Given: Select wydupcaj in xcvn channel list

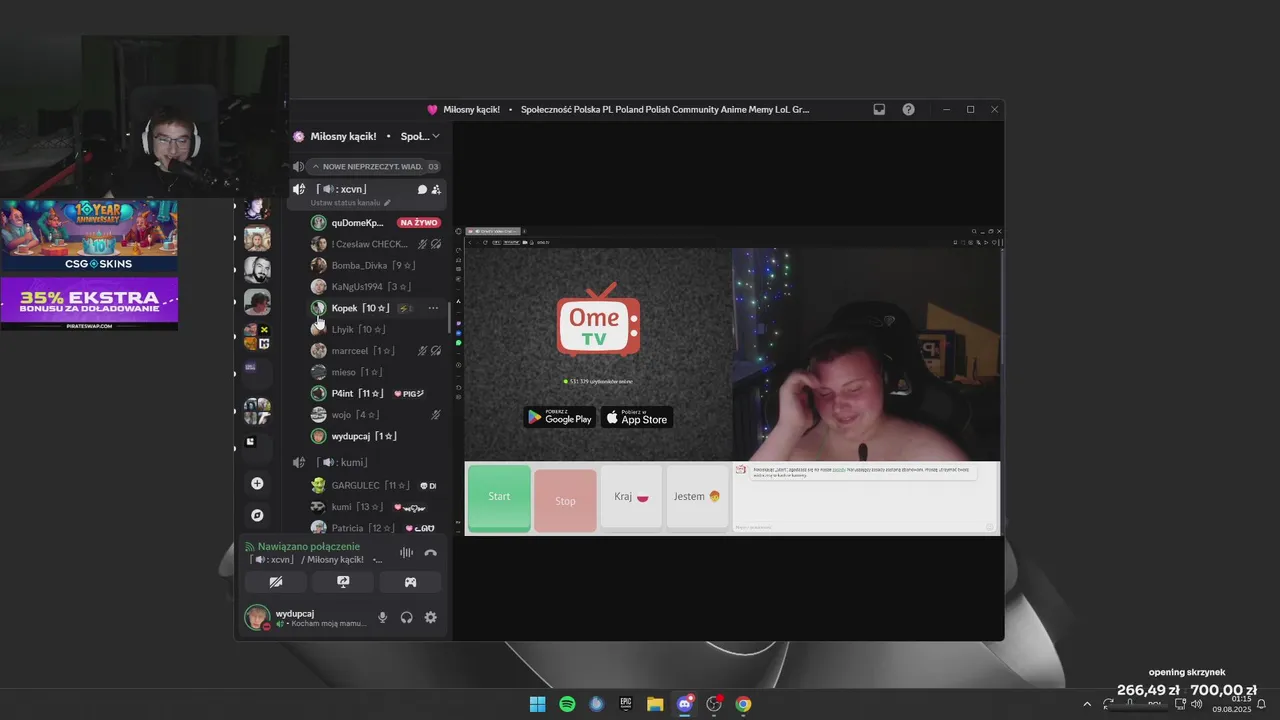Looking at the screenshot, I should click(364, 436).
